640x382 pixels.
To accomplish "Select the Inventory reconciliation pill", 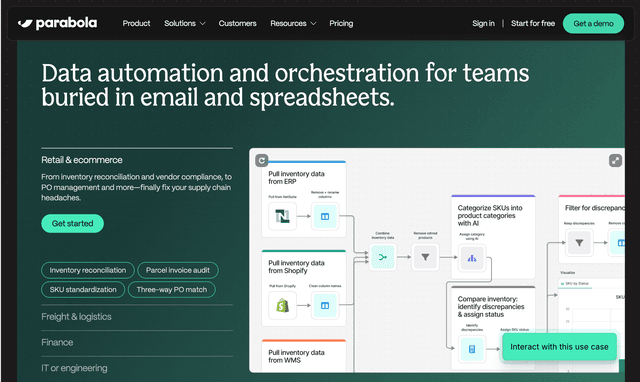I will point(88,270).
